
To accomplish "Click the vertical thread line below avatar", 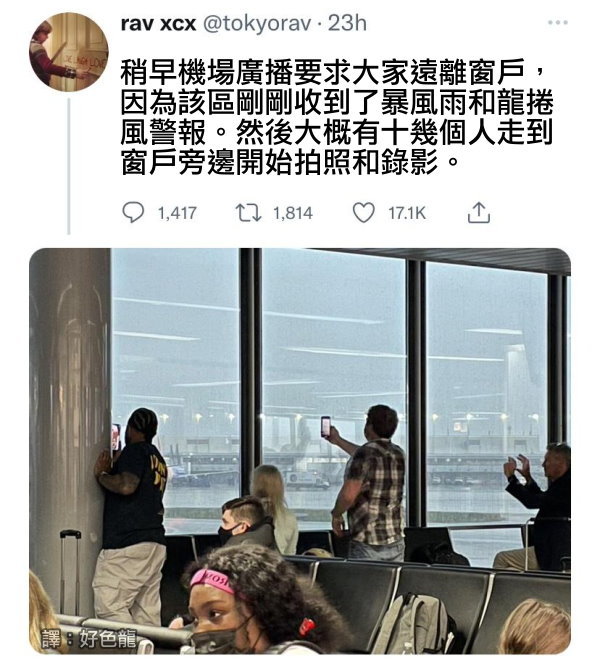I will (69, 166).
